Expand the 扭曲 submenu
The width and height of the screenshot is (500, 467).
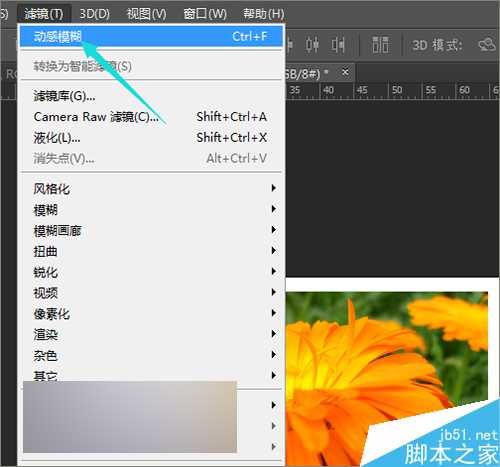pos(151,251)
